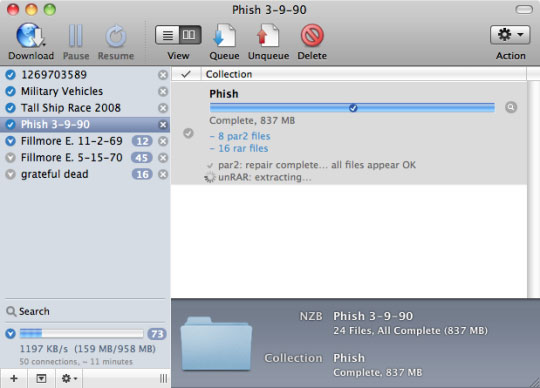Click the overall download progress bar
Viewport: 540px width, 388px height.
point(82,333)
